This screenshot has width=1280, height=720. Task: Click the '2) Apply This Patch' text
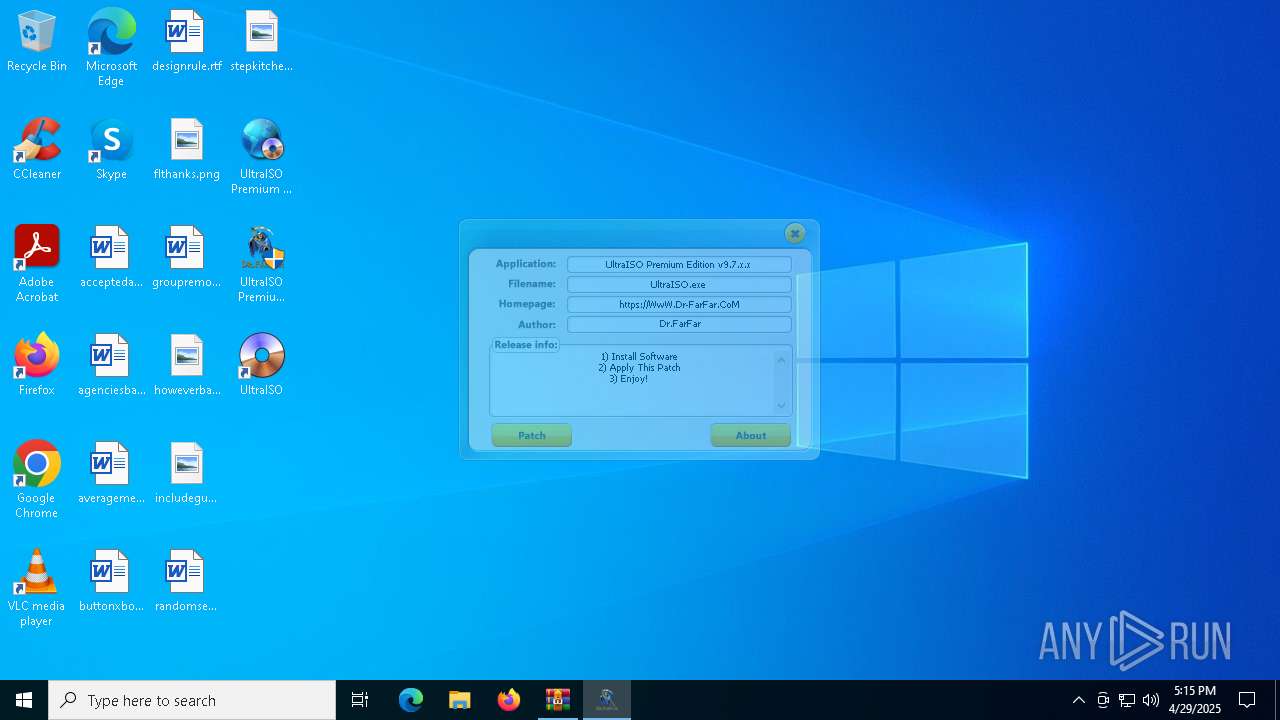[x=640, y=368]
